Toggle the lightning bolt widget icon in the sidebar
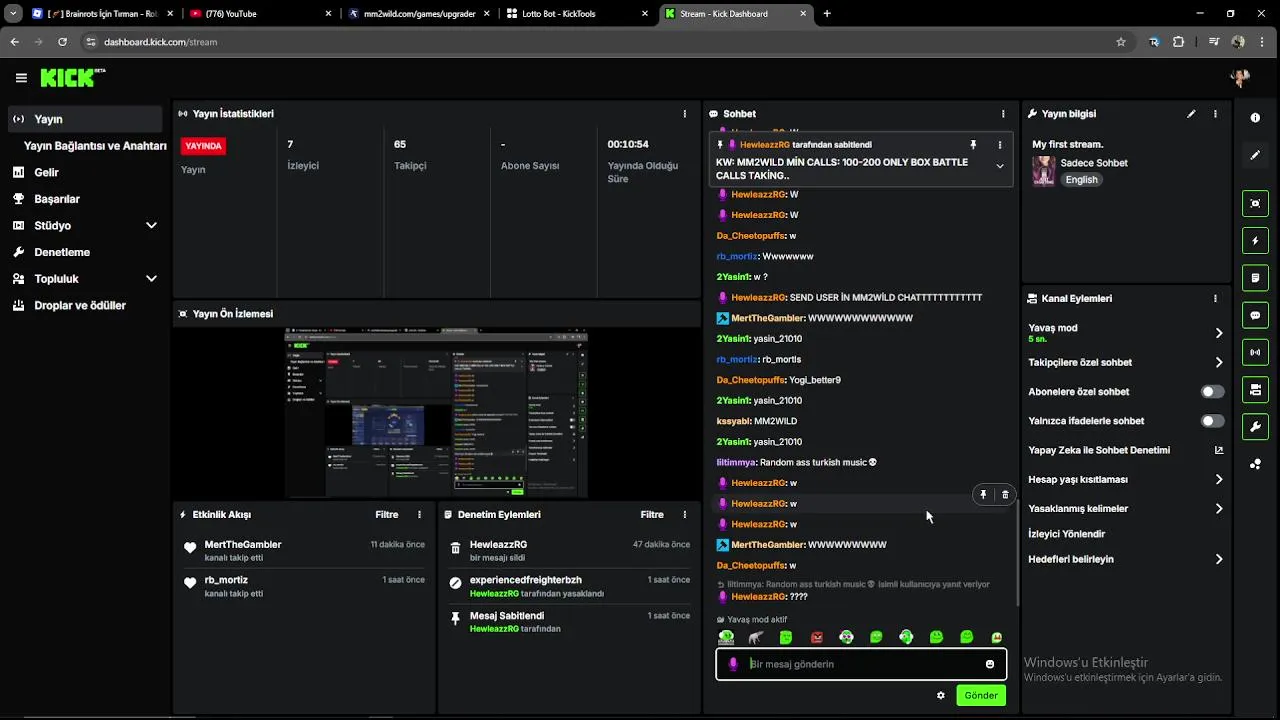 click(1255, 241)
